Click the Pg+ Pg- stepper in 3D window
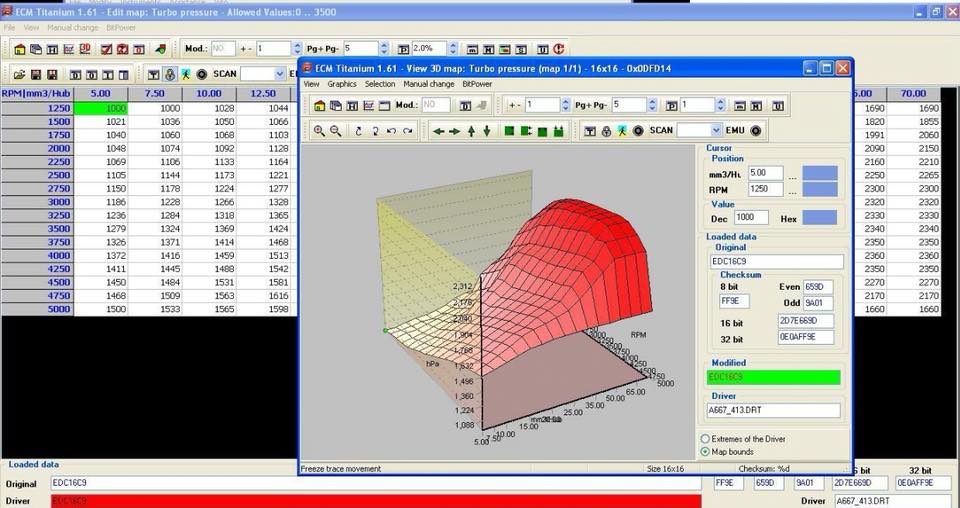The image size is (960, 508). [x=652, y=105]
